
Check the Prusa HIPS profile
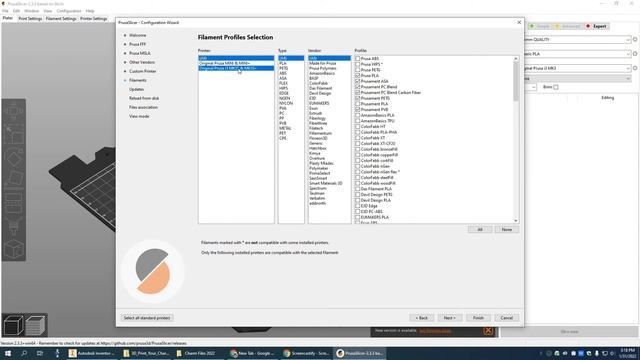358,64
